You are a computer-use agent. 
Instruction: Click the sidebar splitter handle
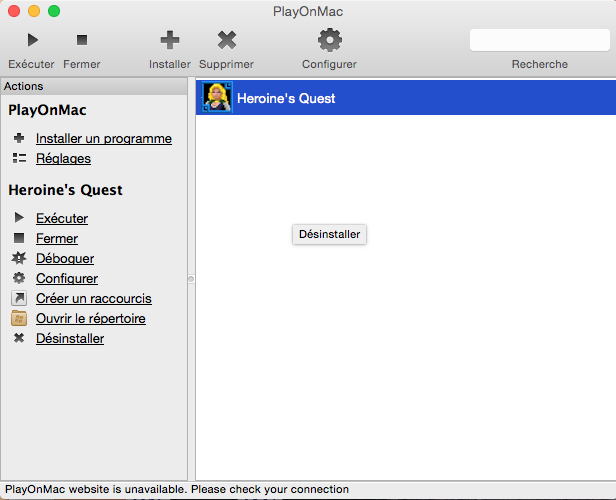(x=191, y=279)
